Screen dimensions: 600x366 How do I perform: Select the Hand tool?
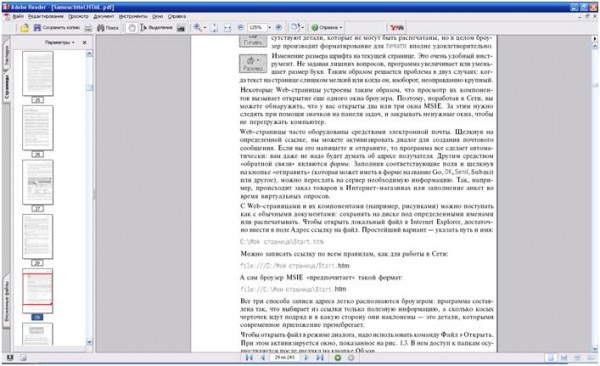click(131, 28)
